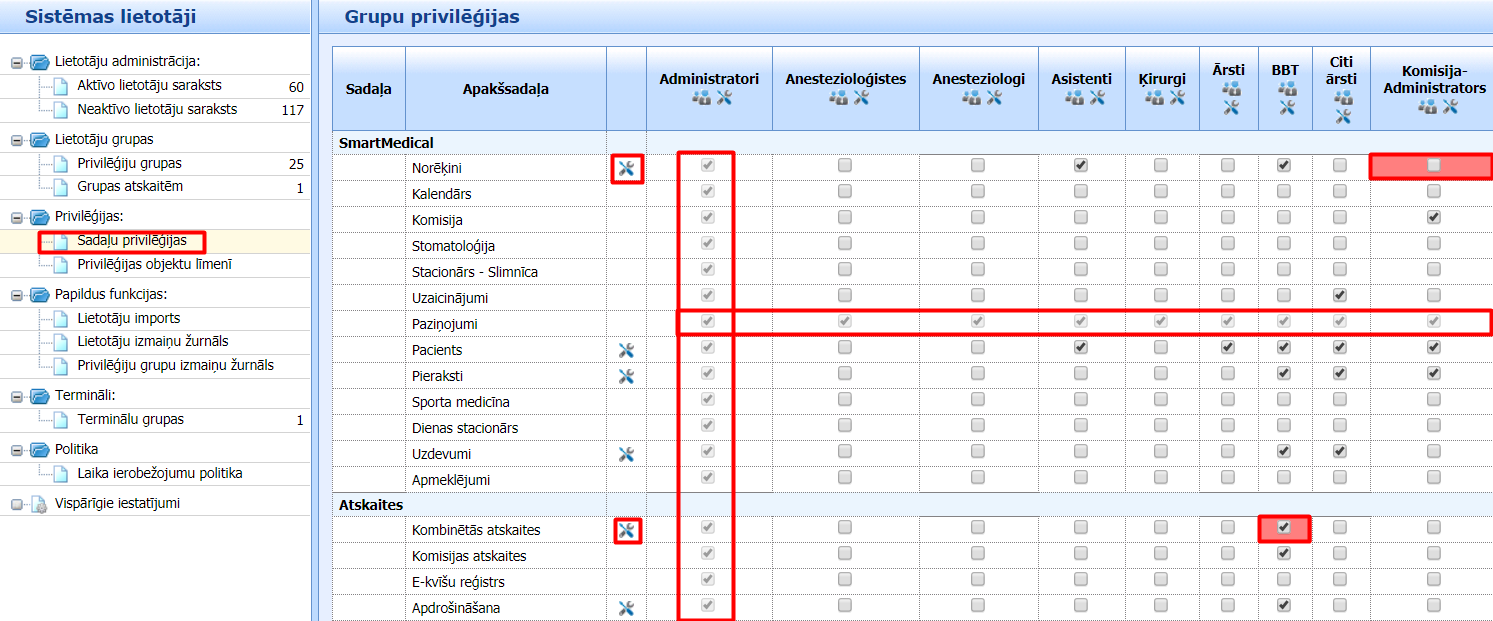Viewport: 1493px width, 621px height.
Task: Click the tools icon in the Norēķini row
Action: click(626, 169)
